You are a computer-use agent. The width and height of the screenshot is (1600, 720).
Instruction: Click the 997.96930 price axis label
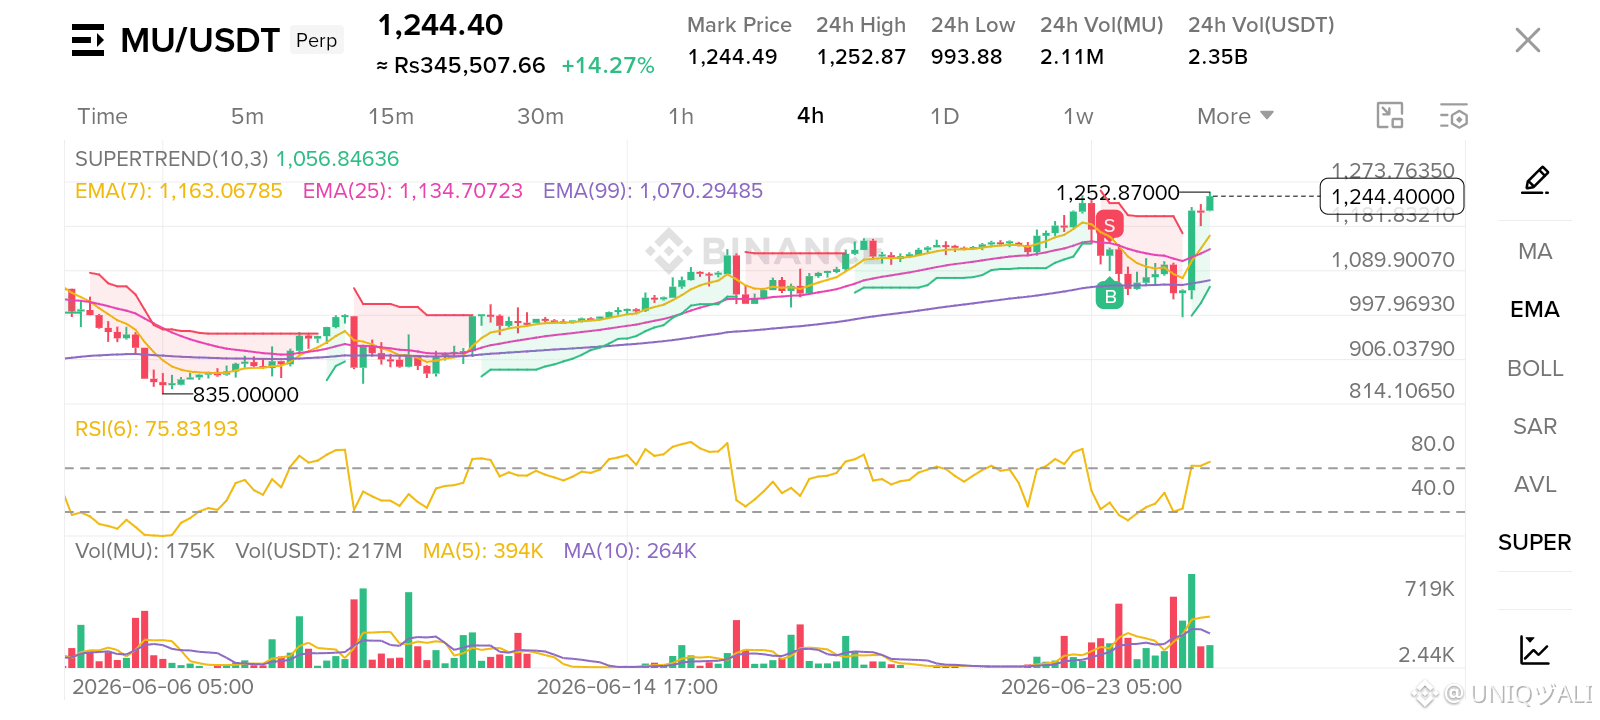point(1402,304)
